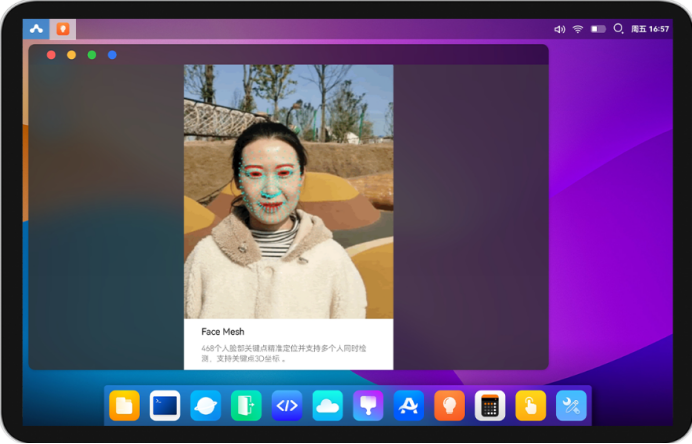The width and height of the screenshot is (692, 444).
Task: Check the battery indicator in the top bar
Action: (598, 29)
